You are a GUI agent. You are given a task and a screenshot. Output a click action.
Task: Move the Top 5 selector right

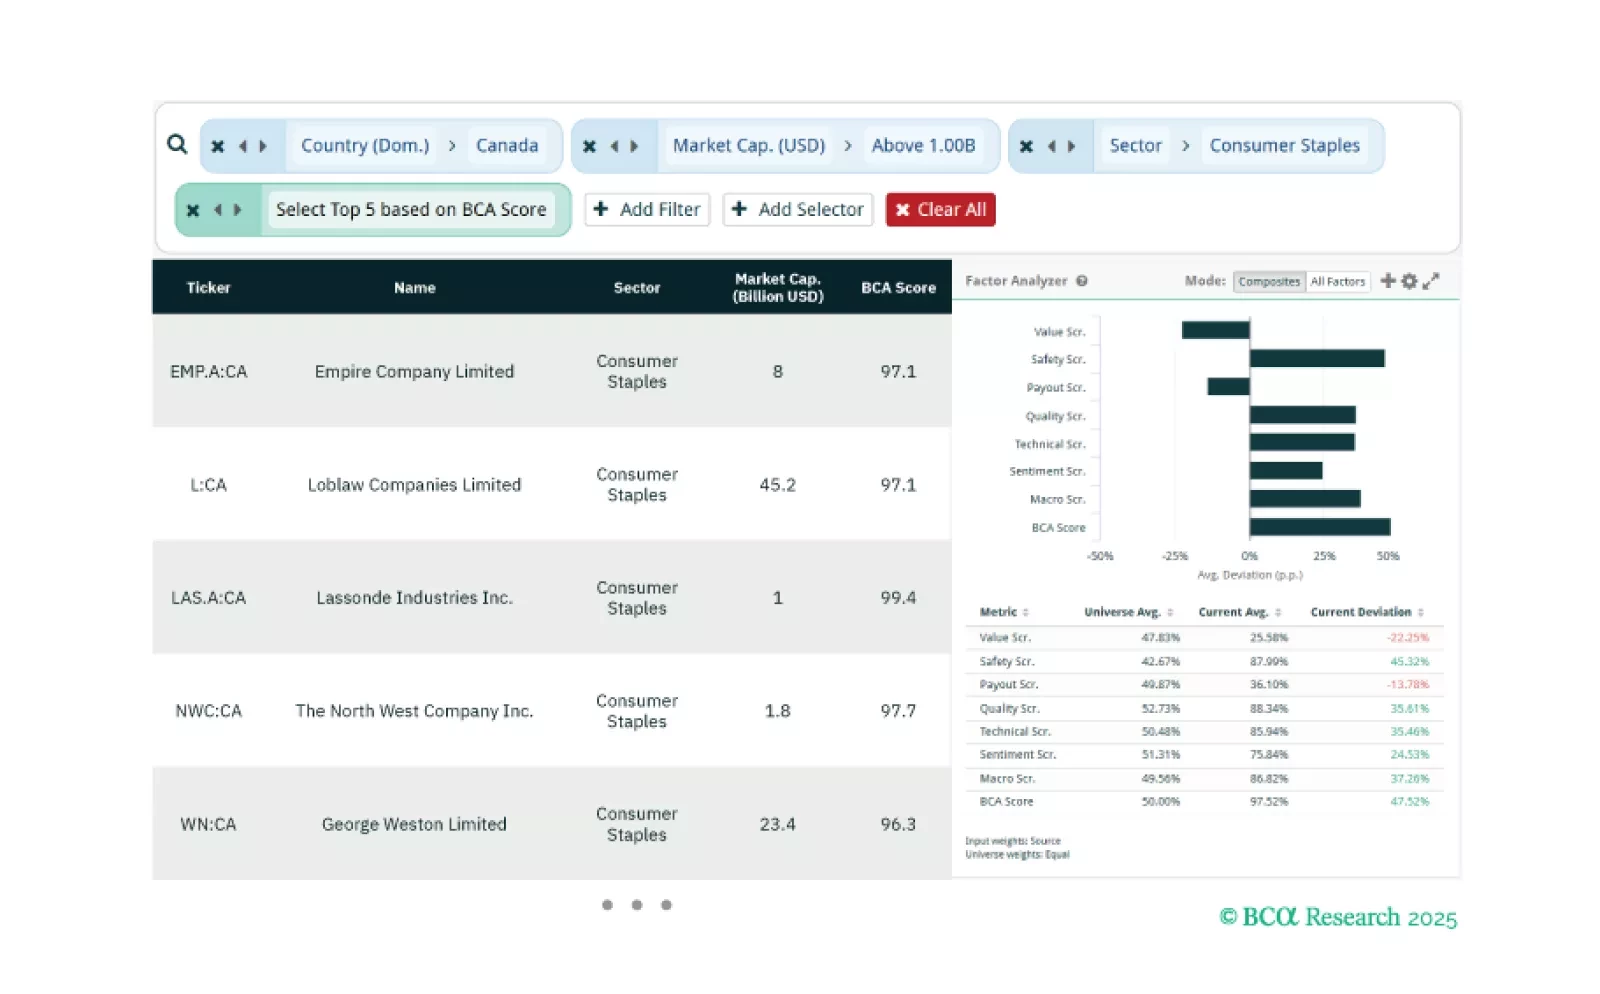238,210
